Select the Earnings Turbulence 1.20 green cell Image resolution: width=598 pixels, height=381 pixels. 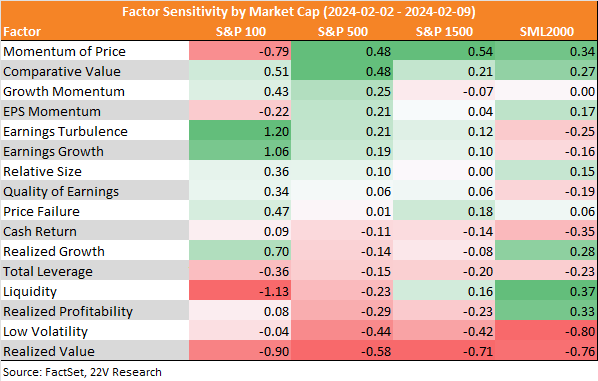(240, 130)
